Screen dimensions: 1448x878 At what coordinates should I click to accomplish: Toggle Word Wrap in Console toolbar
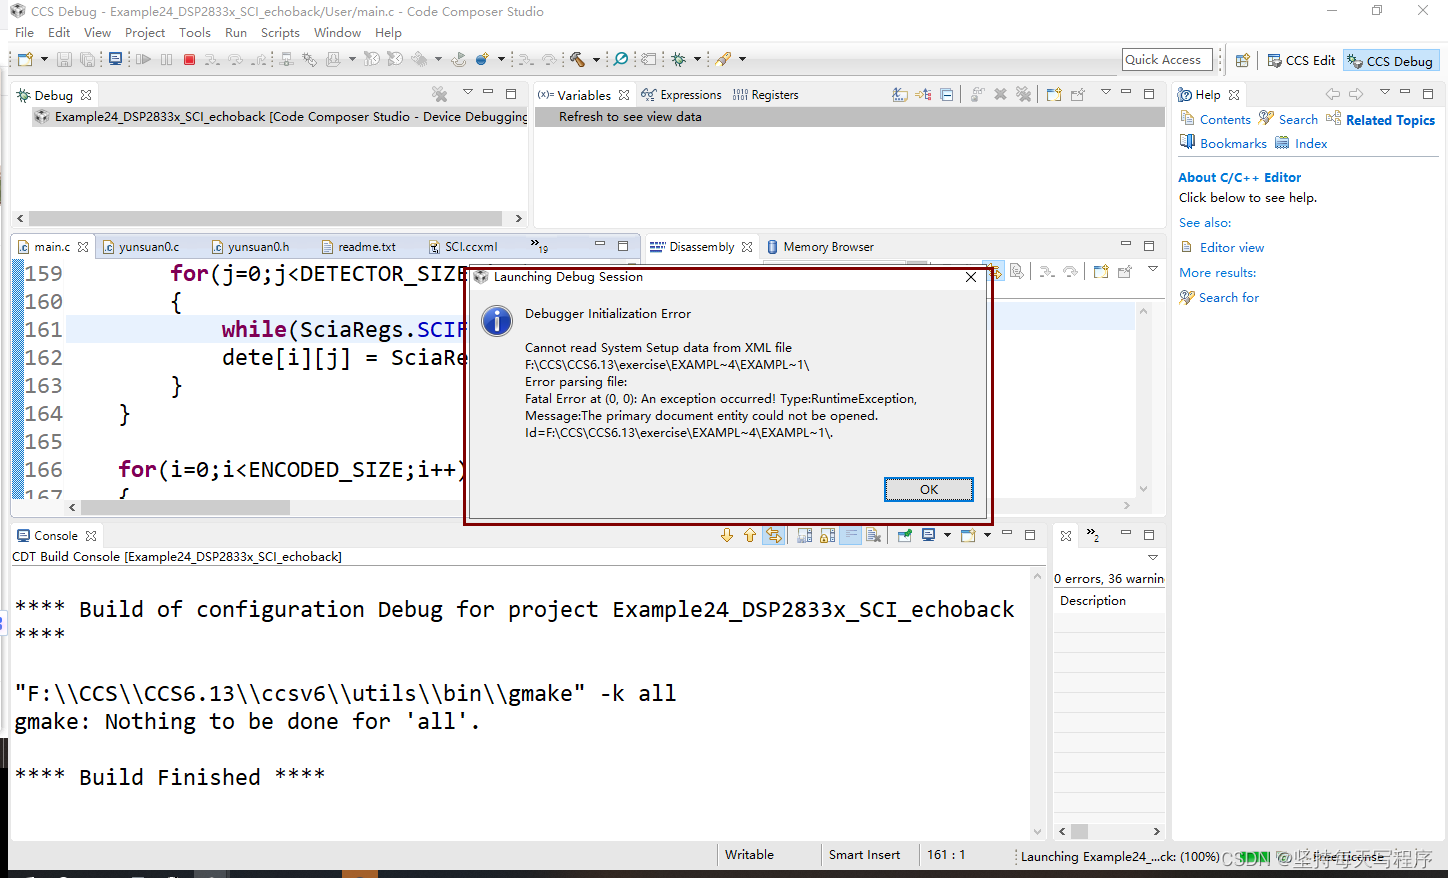click(851, 535)
